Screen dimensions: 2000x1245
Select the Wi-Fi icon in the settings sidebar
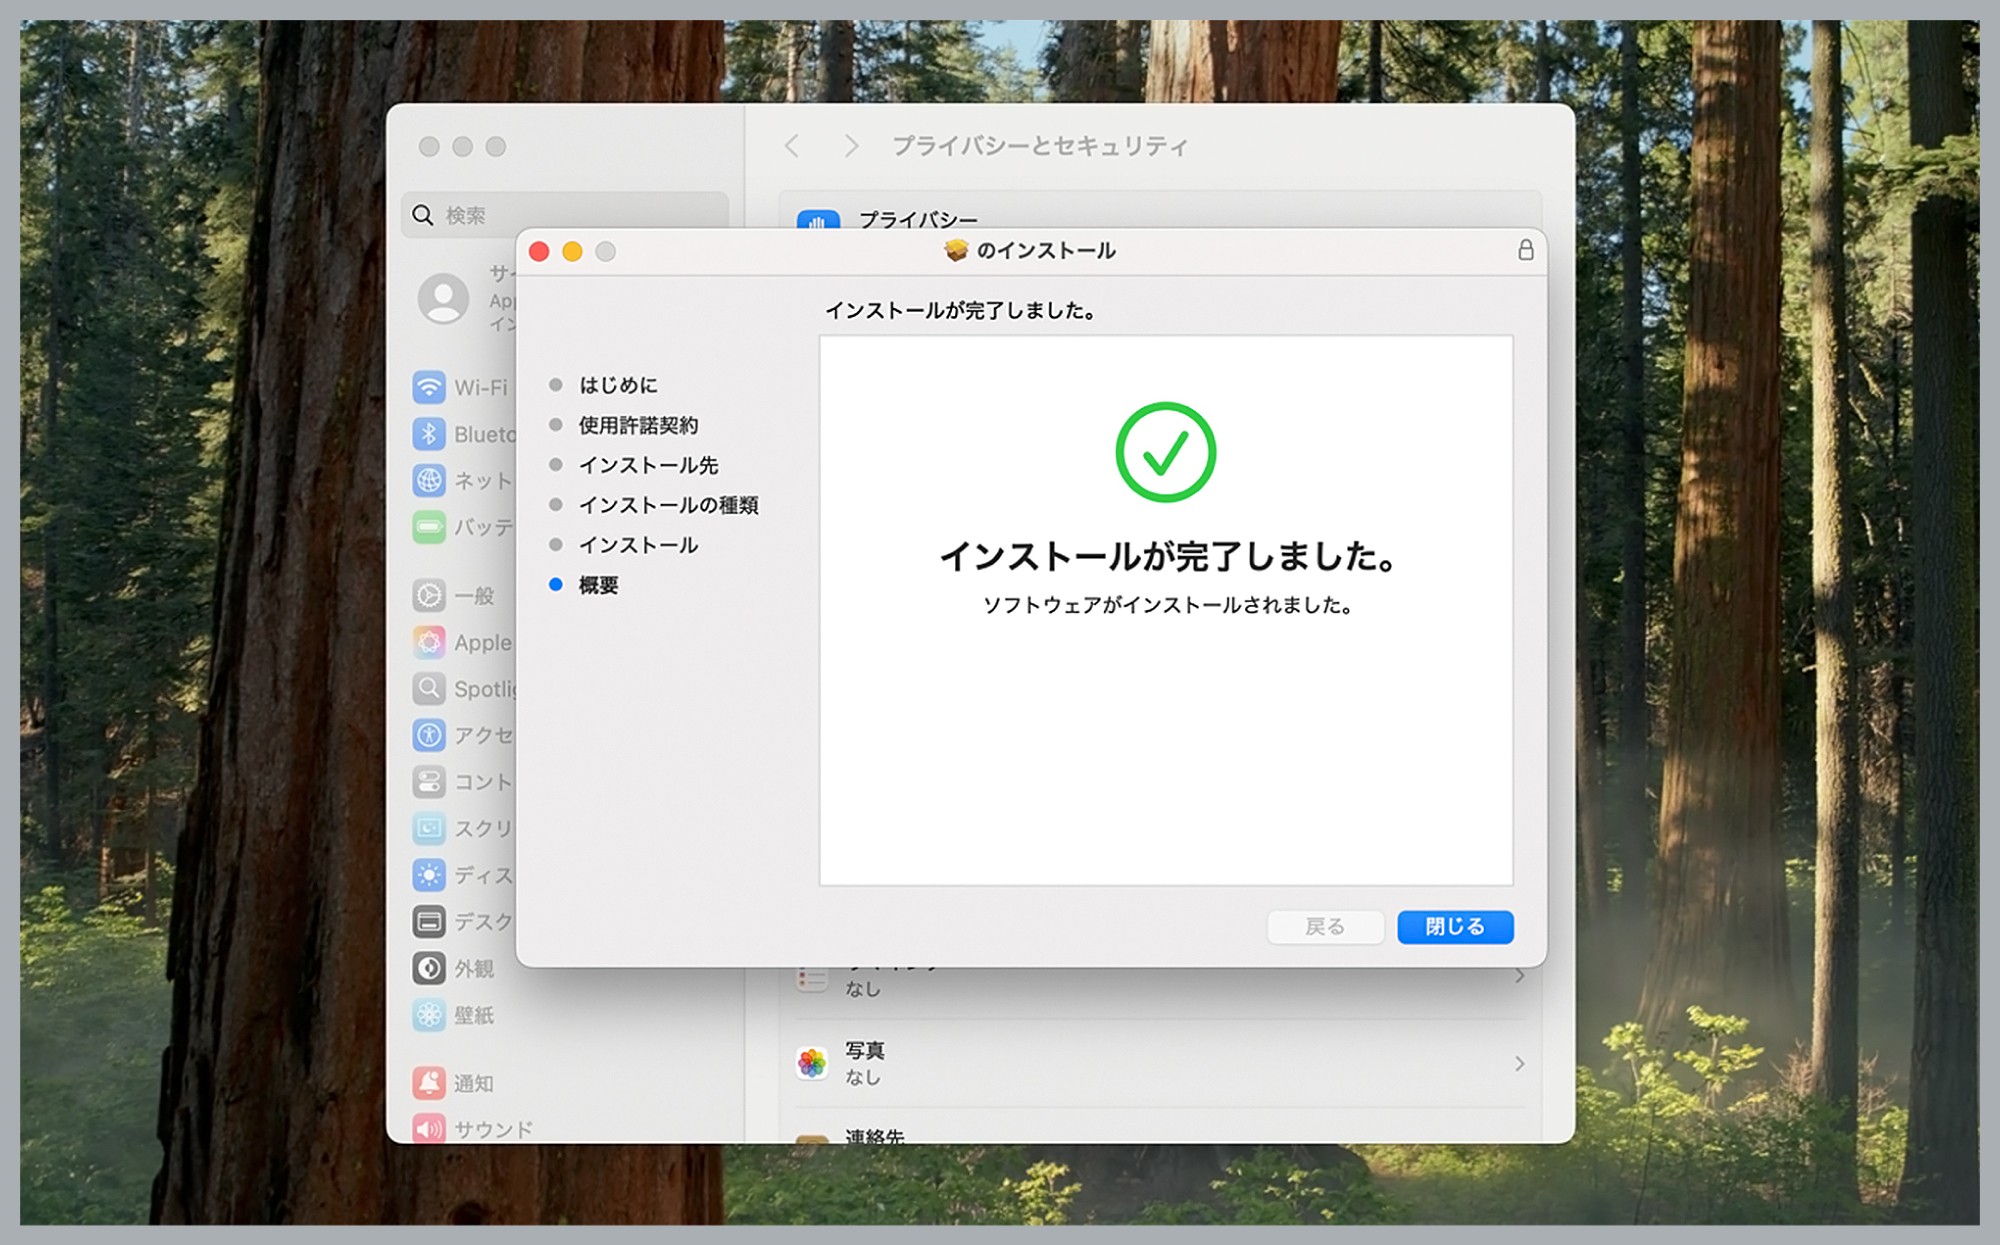click(429, 388)
